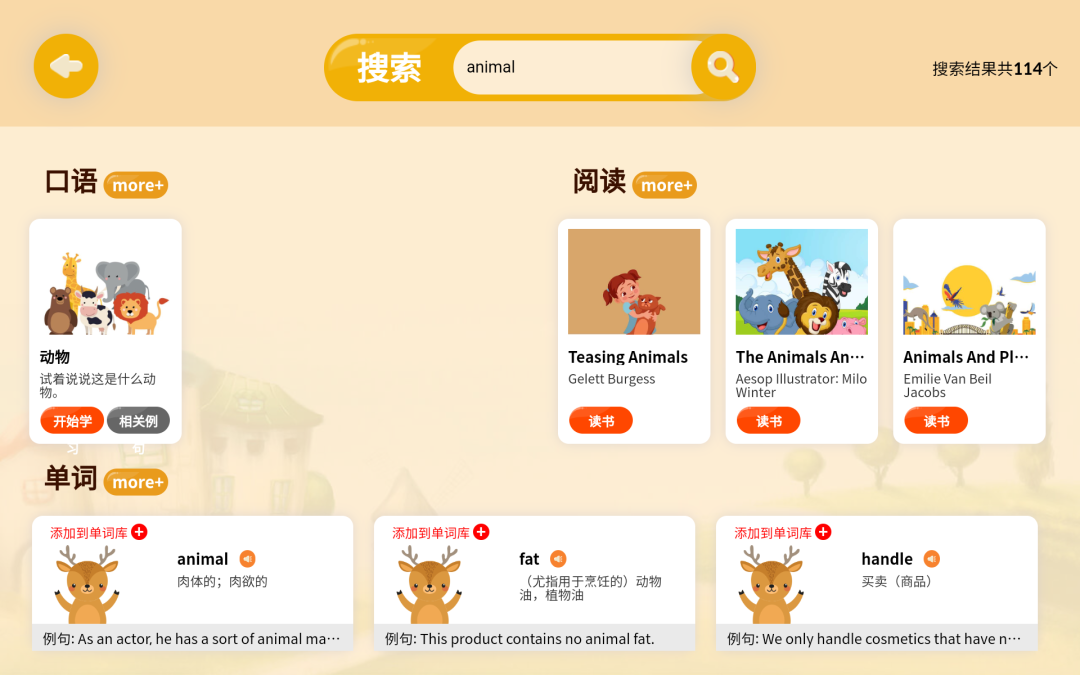Read the Teasing Animals book

pos(601,421)
